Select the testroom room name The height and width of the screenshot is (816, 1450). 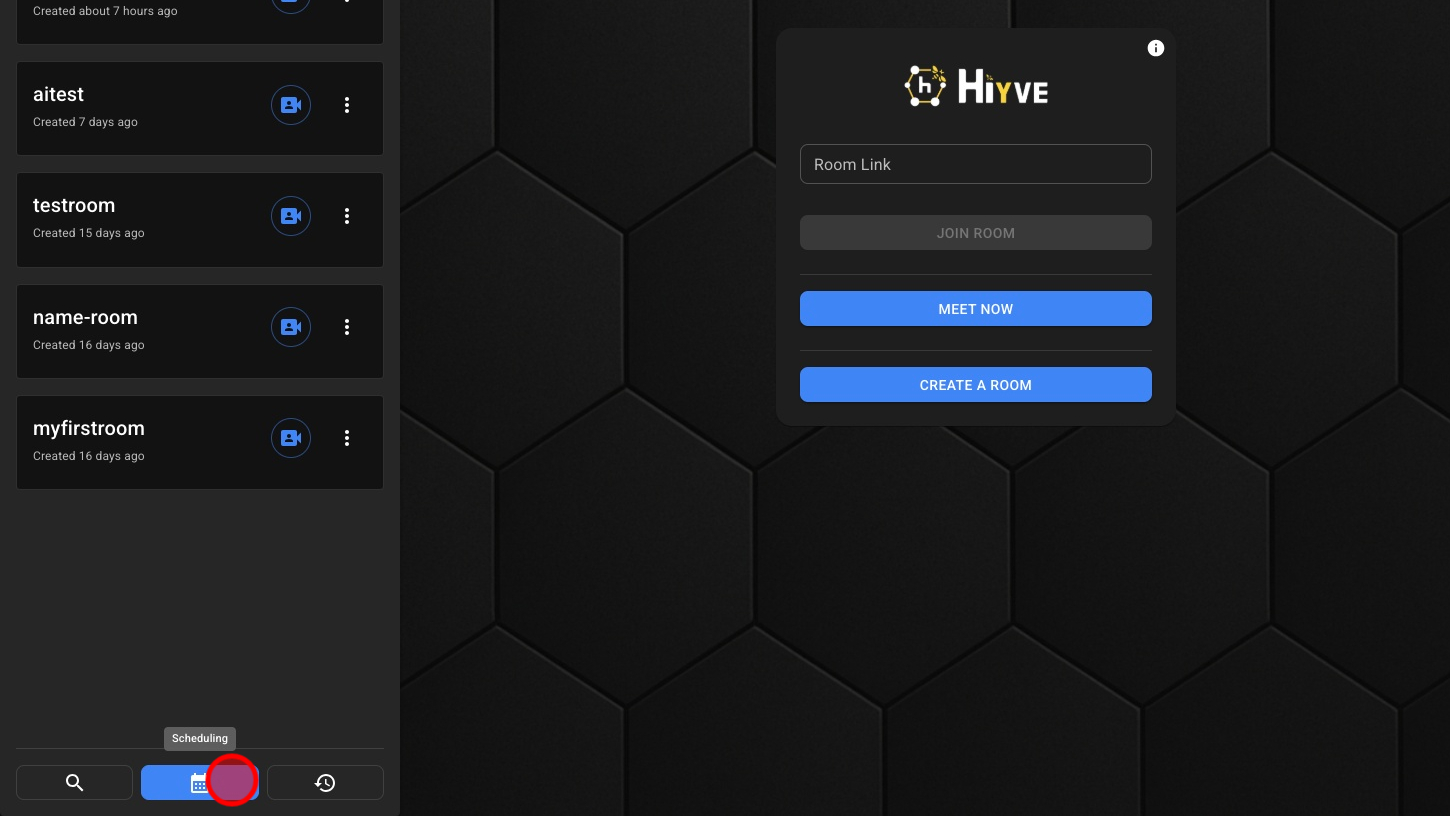[74, 205]
